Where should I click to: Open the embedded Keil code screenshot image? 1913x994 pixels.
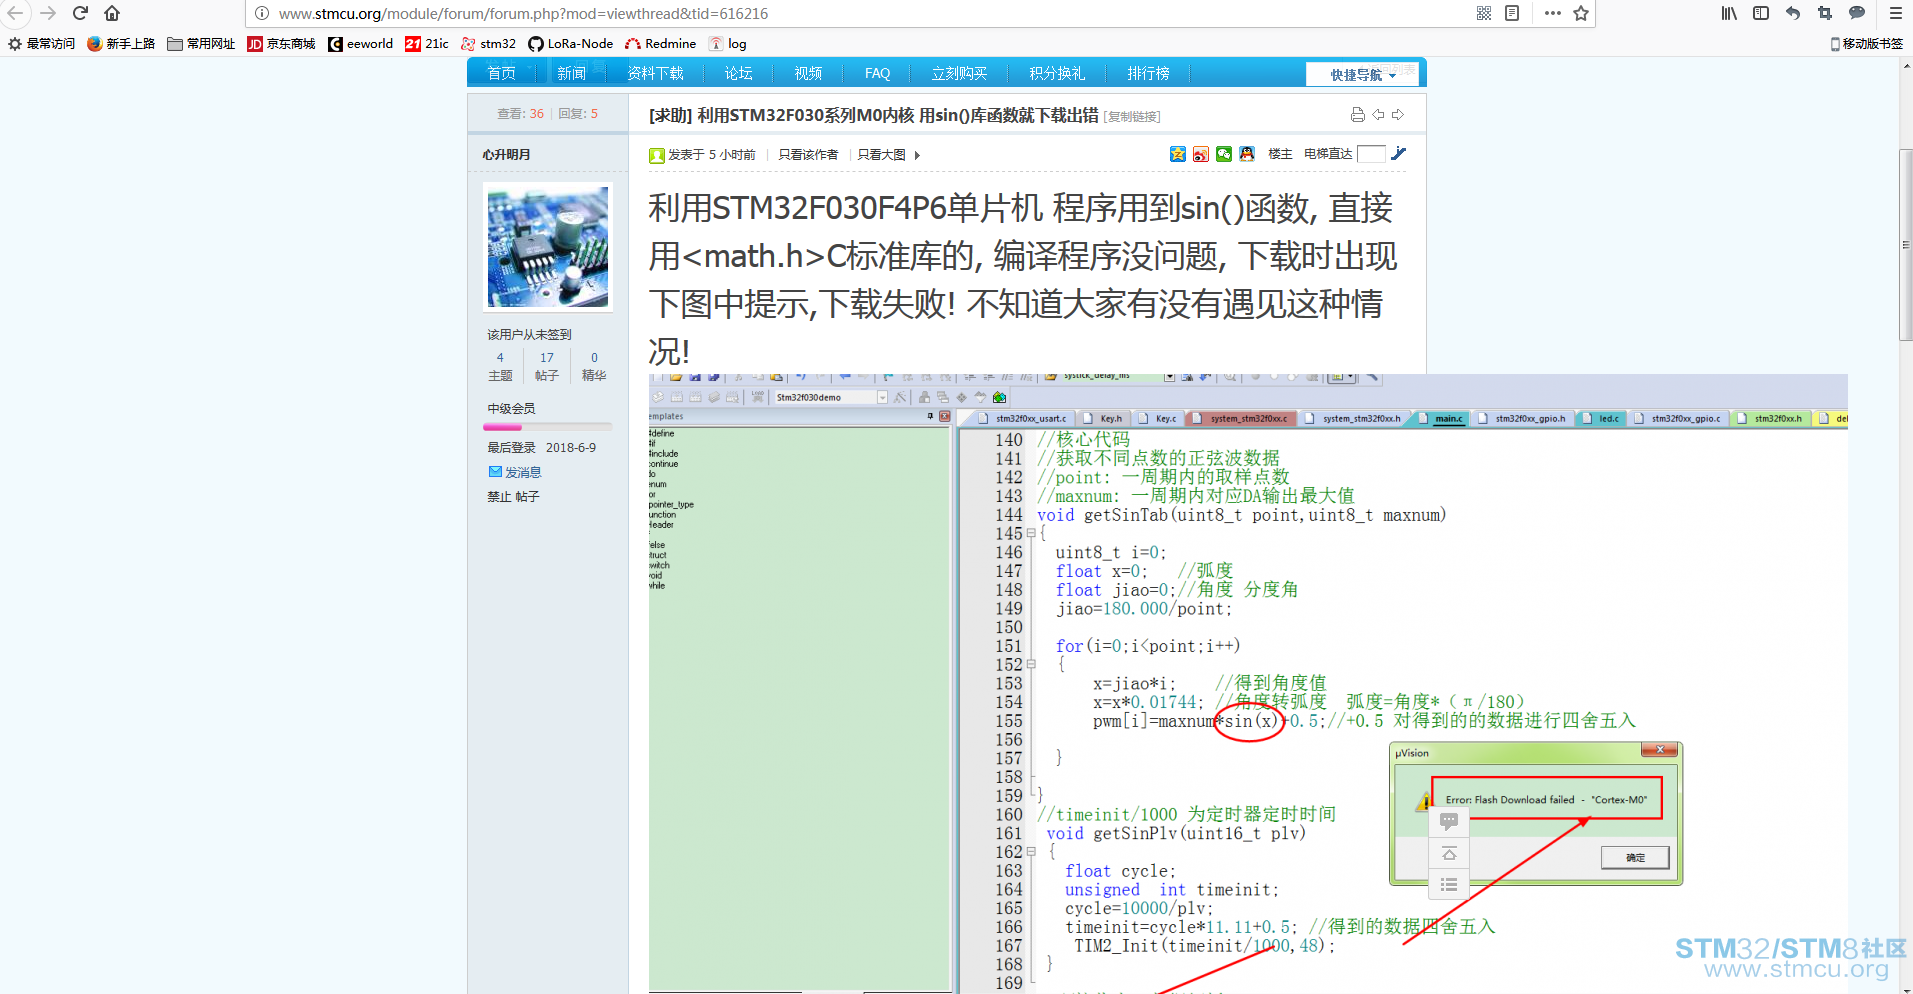1248,684
